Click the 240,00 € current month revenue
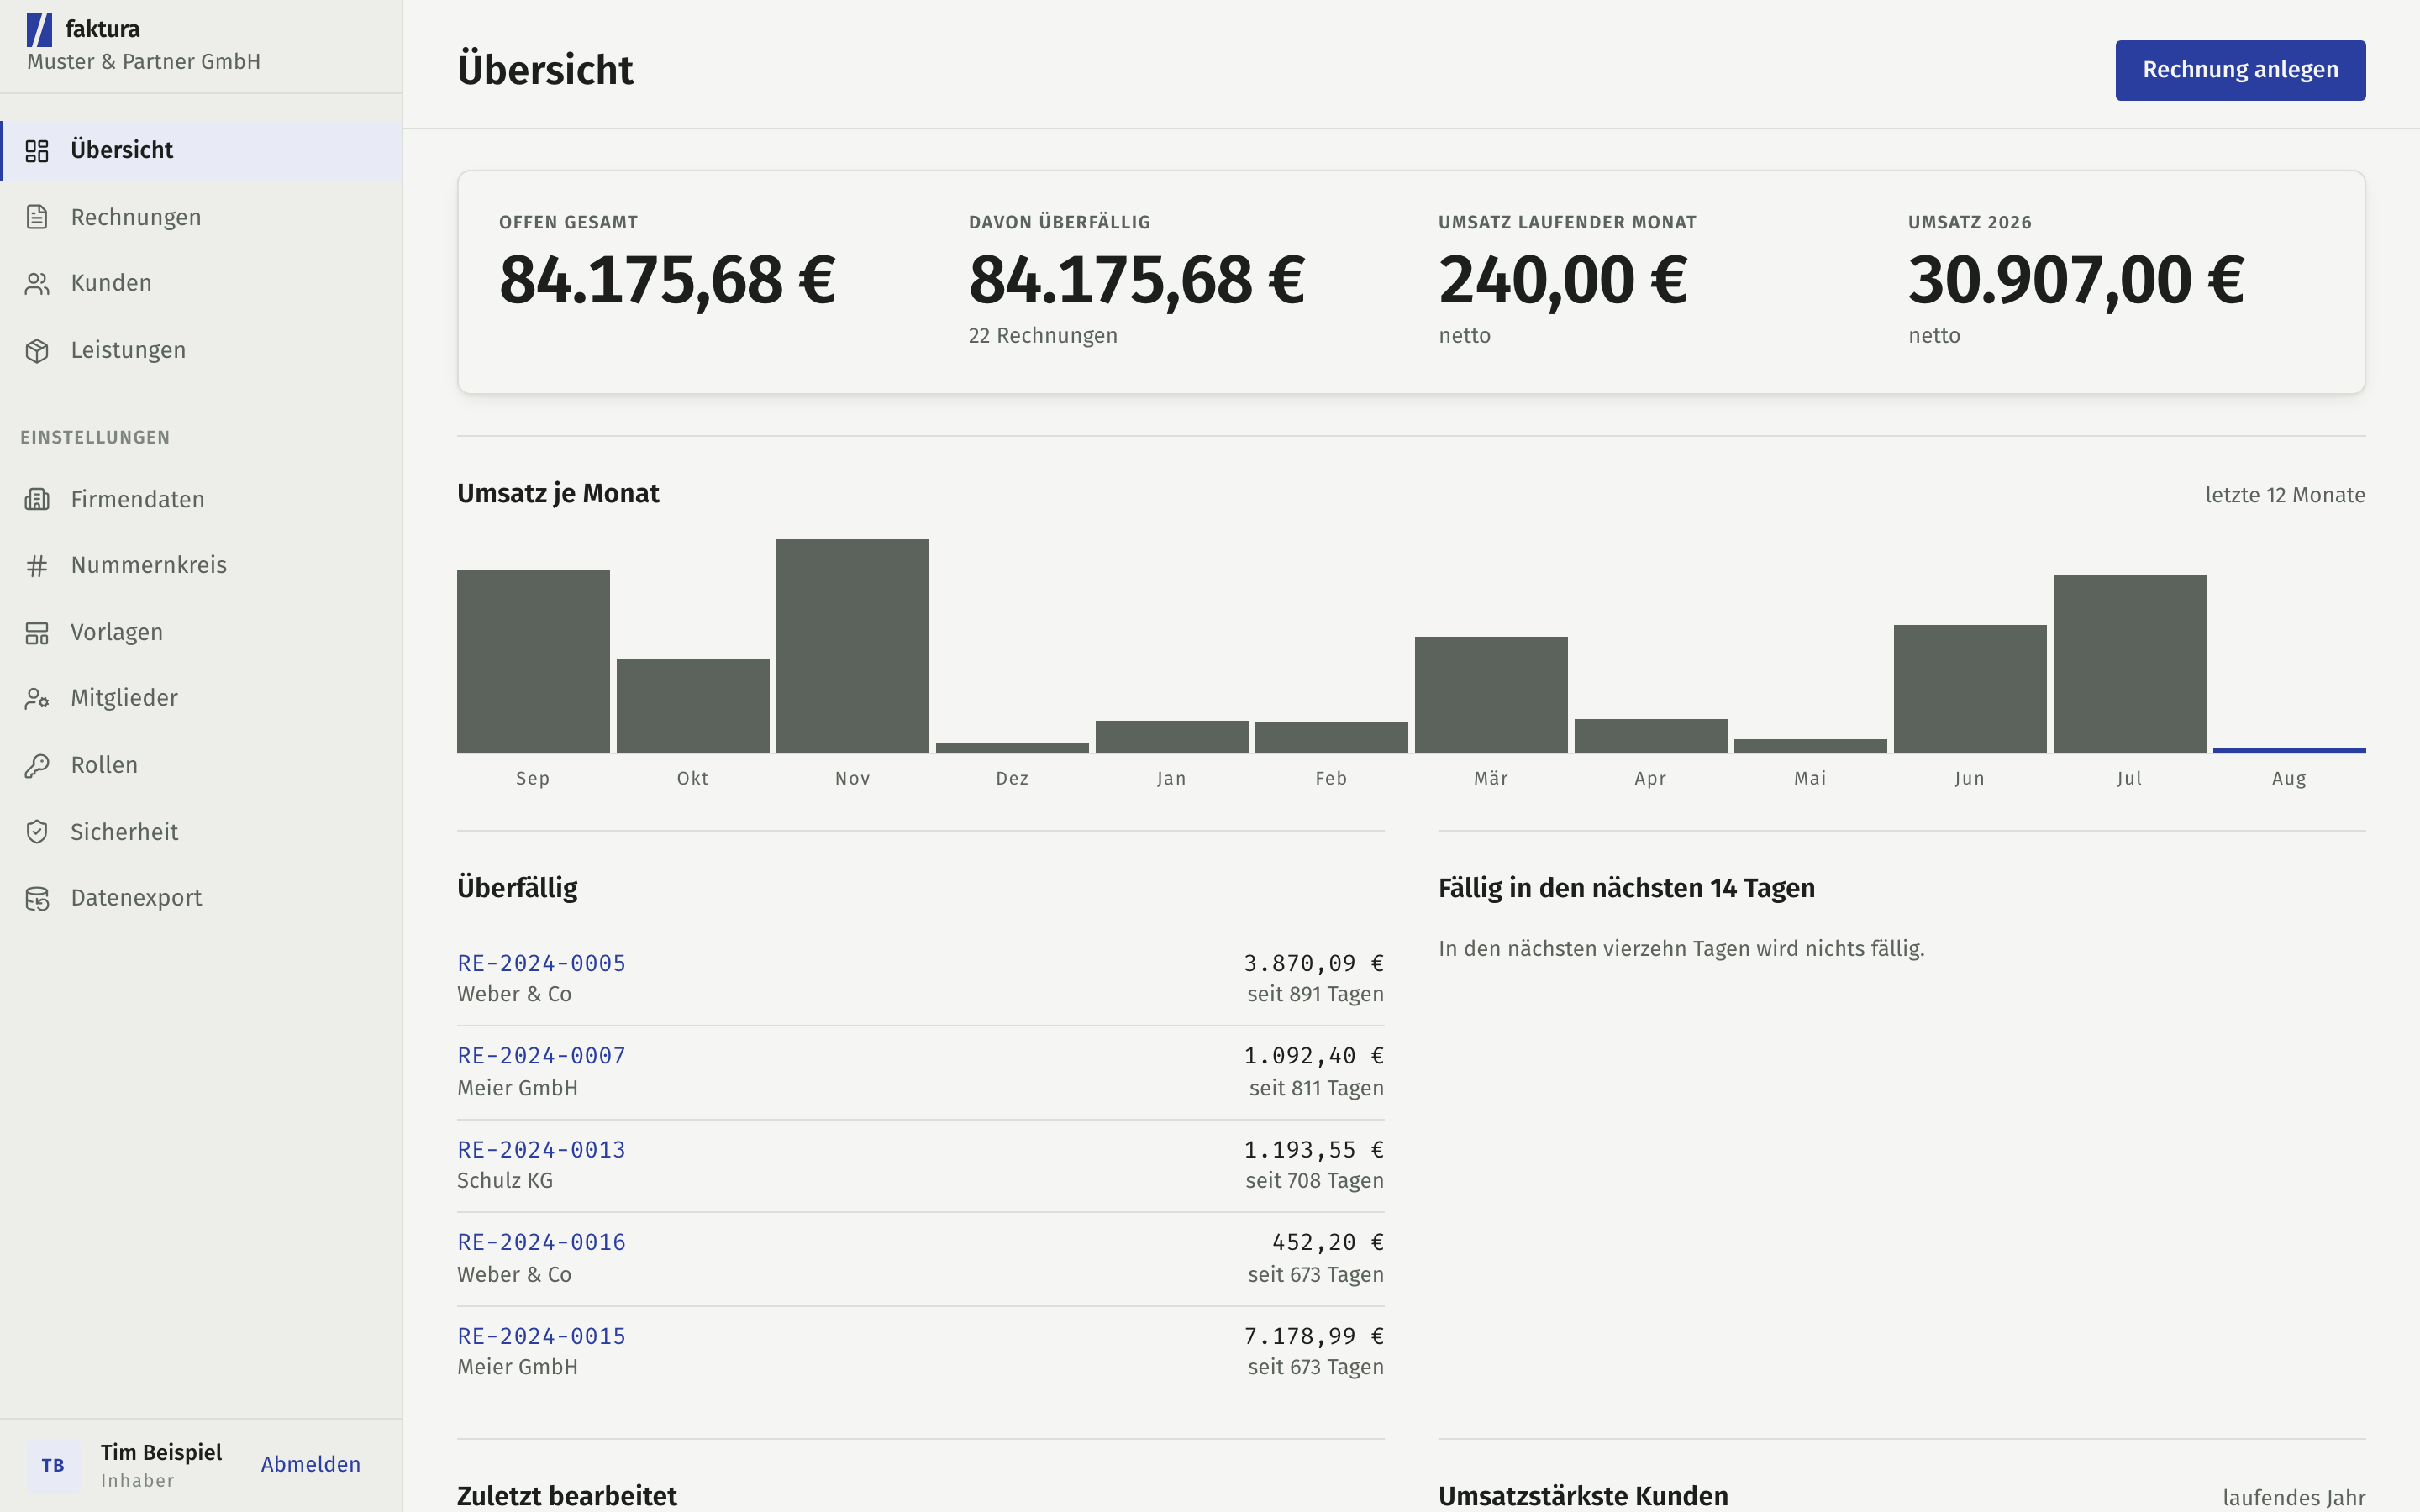The width and height of the screenshot is (2420, 1512). click(x=1563, y=280)
